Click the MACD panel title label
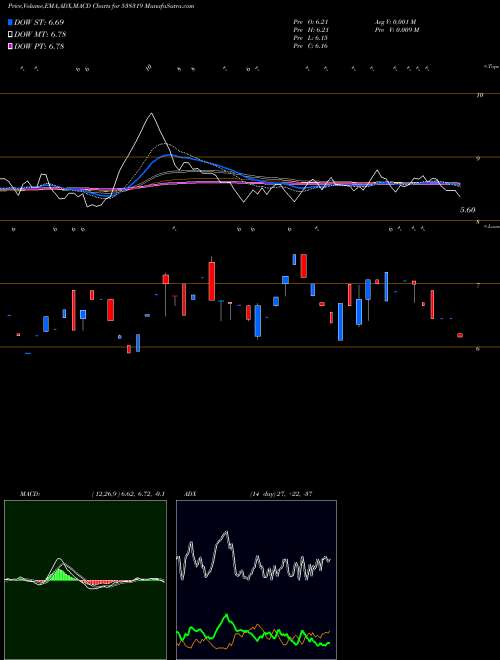500x660 pixels. click(x=29, y=494)
